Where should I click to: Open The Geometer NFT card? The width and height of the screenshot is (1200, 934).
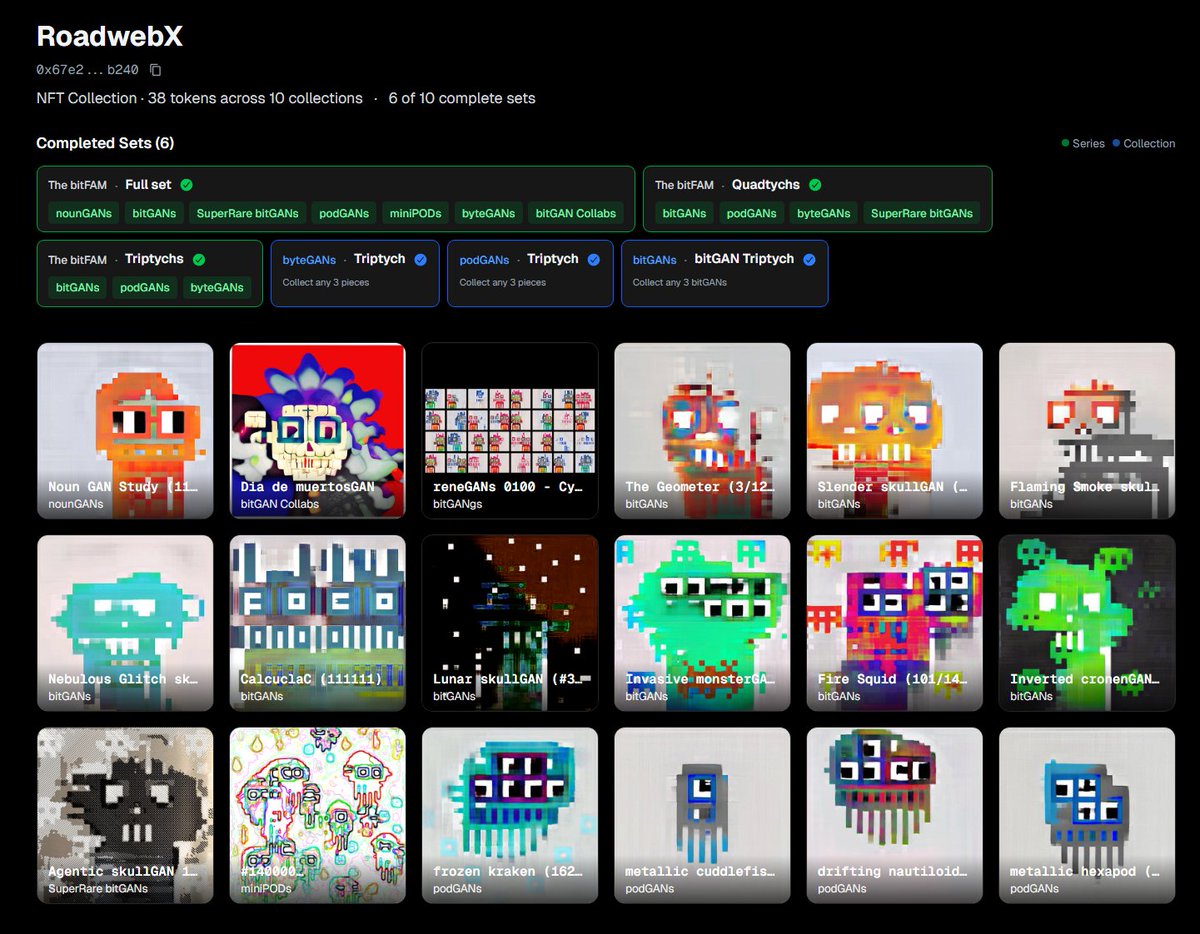702,431
